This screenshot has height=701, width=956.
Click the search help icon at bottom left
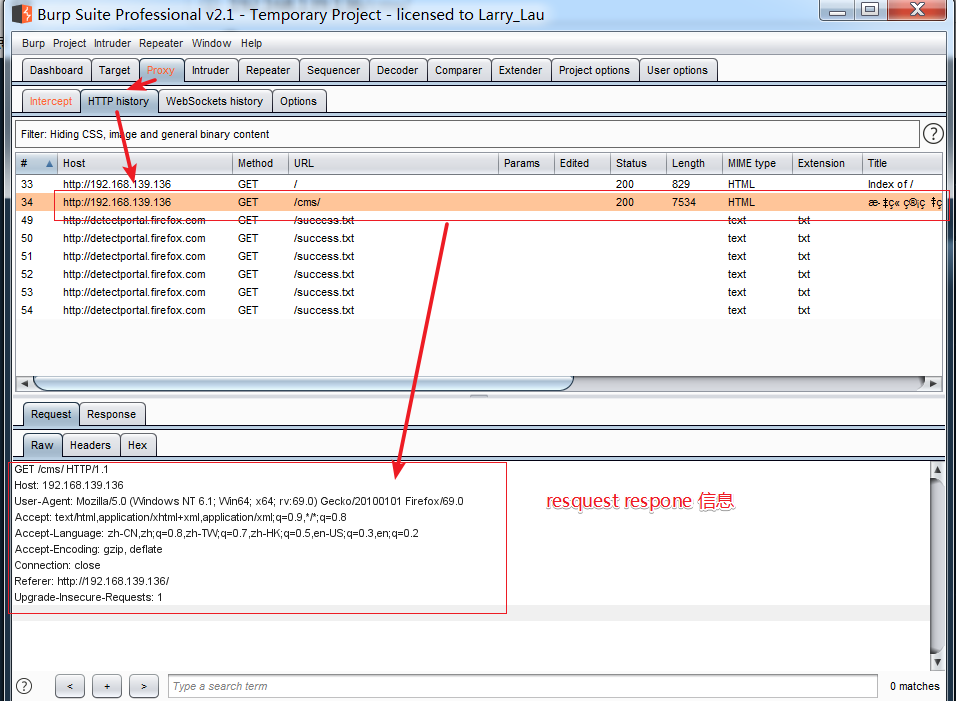pos(24,686)
